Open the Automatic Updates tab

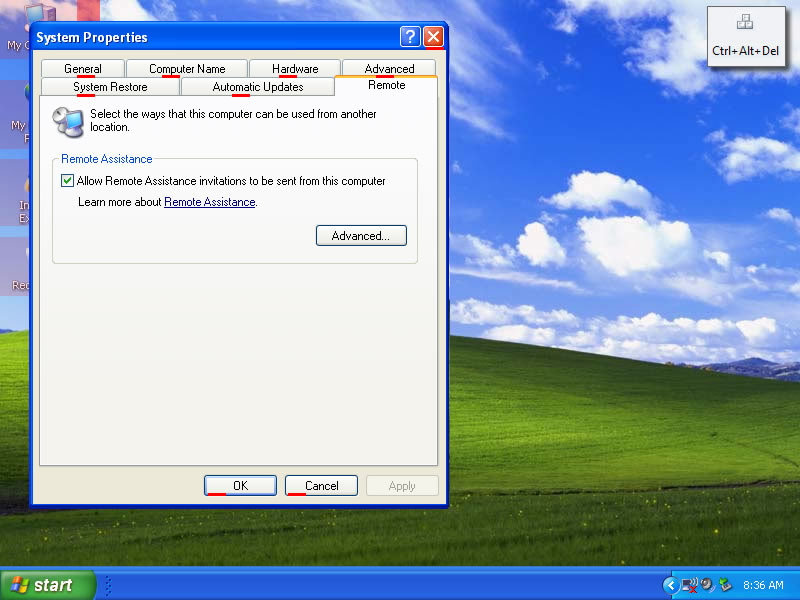pyautogui.click(x=258, y=87)
